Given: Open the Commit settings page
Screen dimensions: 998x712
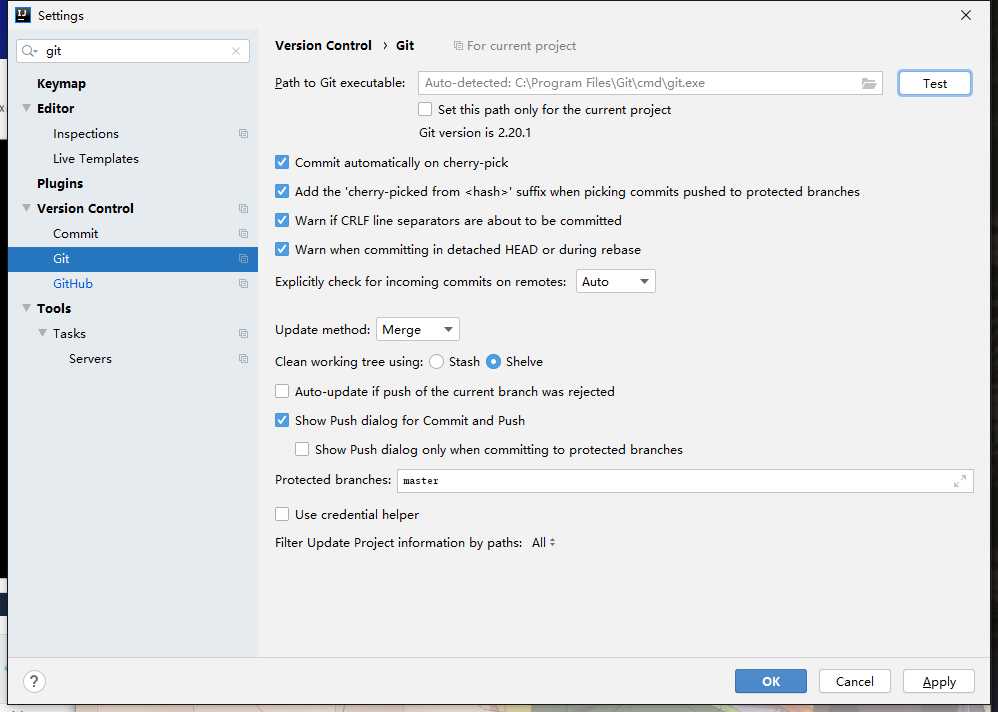Looking at the screenshot, I should 75,234.
